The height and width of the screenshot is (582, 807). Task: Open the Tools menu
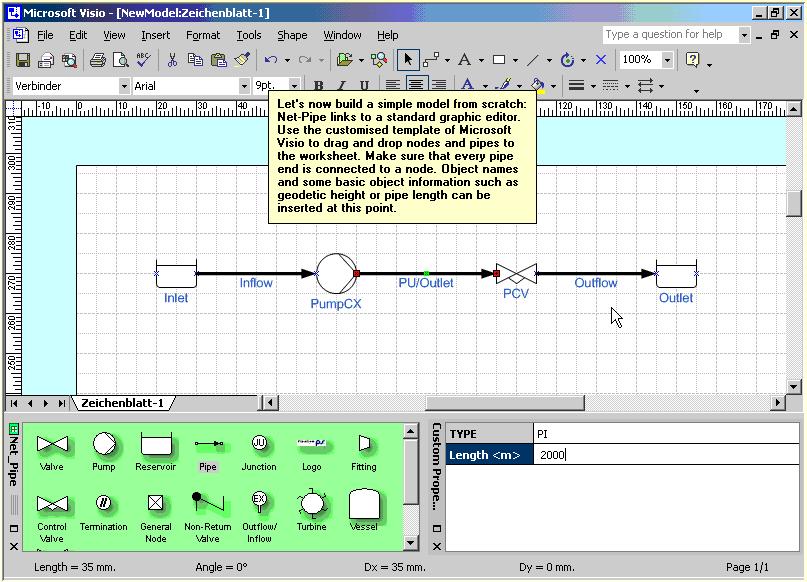click(x=249, y=35)
